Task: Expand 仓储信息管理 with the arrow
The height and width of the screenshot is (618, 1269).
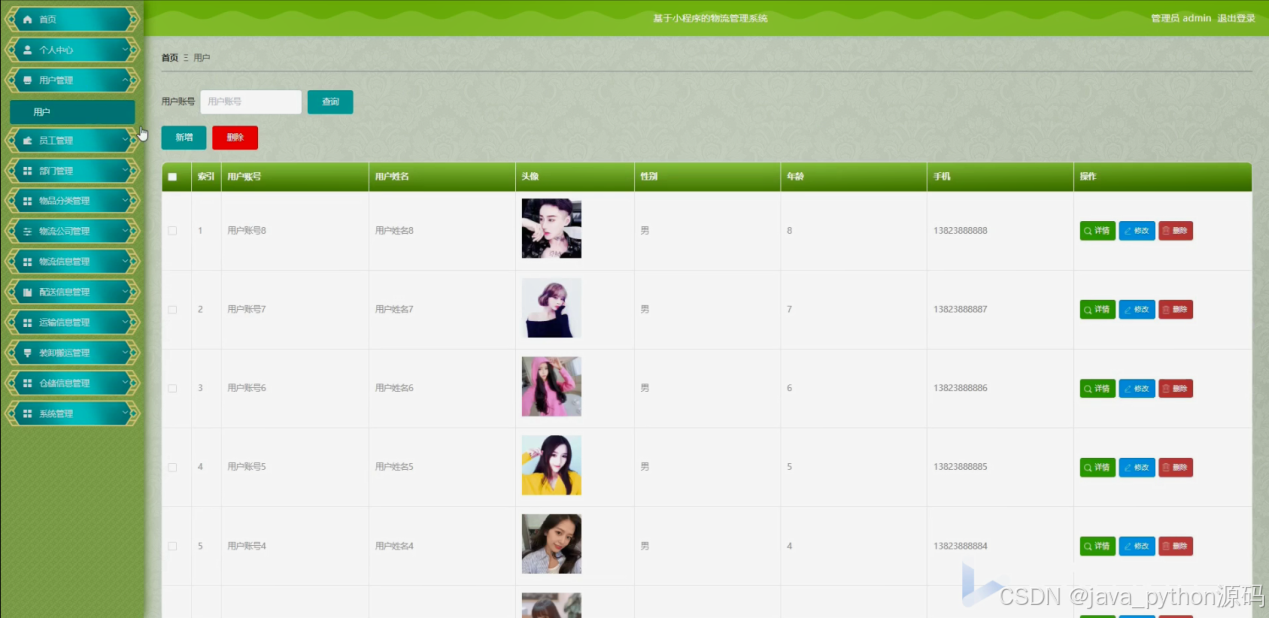Action: pyautogui.click(x=125, y=383)
